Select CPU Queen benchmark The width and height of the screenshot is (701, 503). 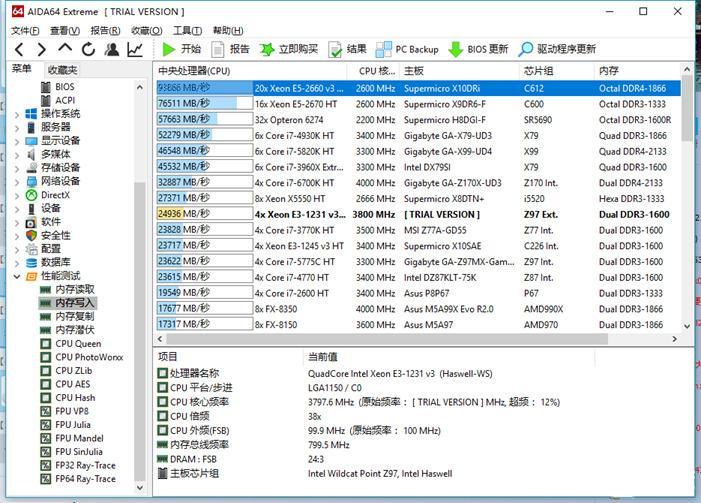point(71,343)
